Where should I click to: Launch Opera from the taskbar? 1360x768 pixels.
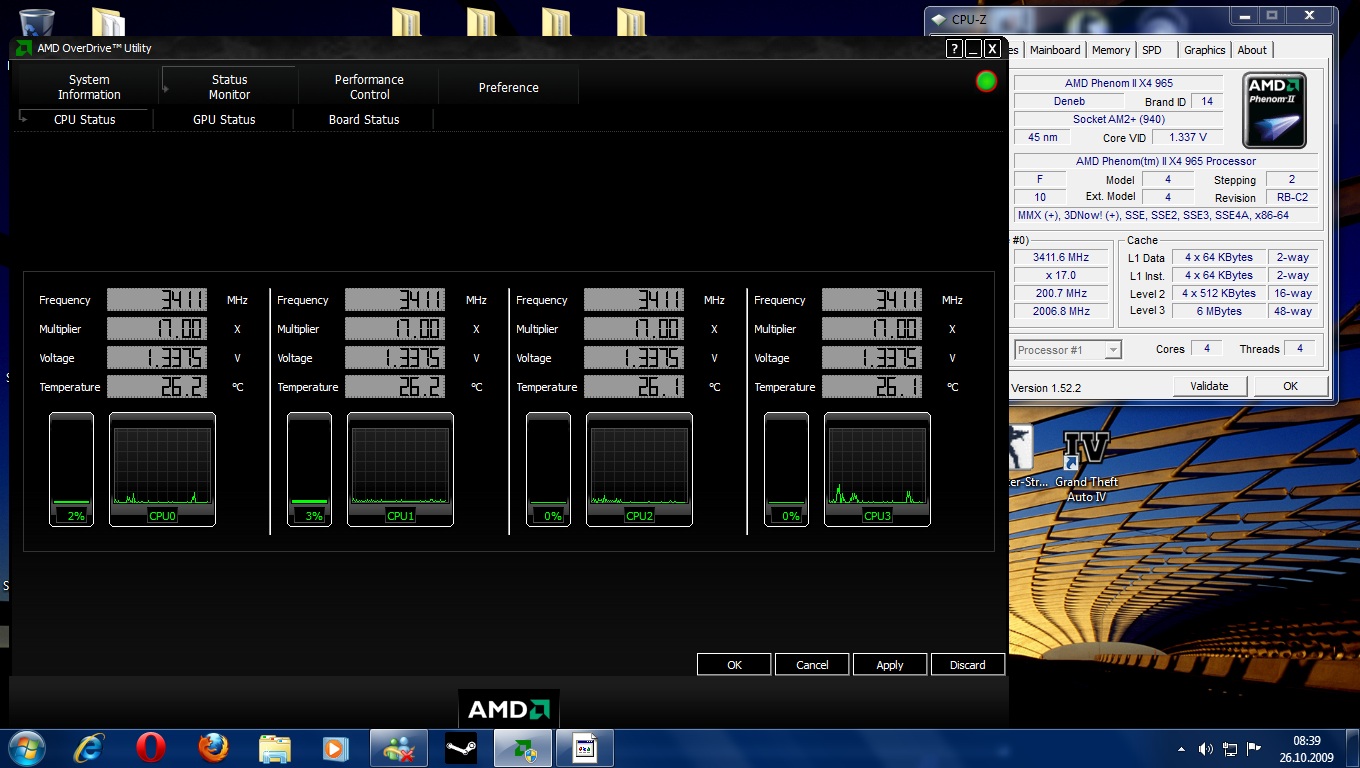[151, 748]
